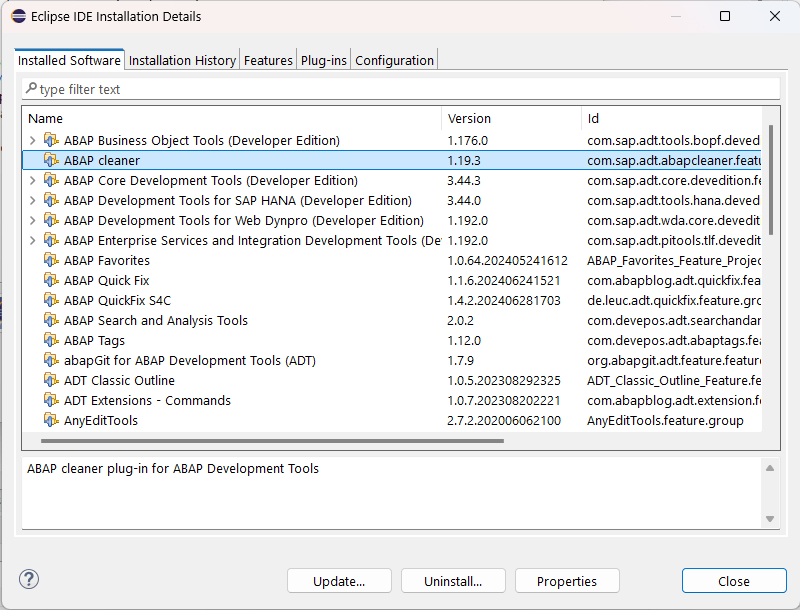Click the Update... button
This screenshot has height=610, width=800.
pos(339,581)
